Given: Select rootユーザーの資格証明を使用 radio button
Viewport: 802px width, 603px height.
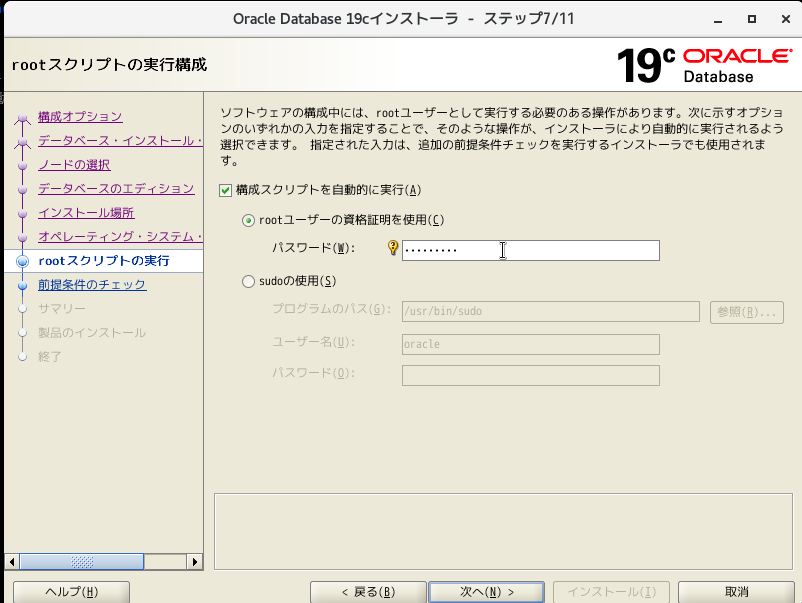Looking at the screenshot, I should (248, 220).
